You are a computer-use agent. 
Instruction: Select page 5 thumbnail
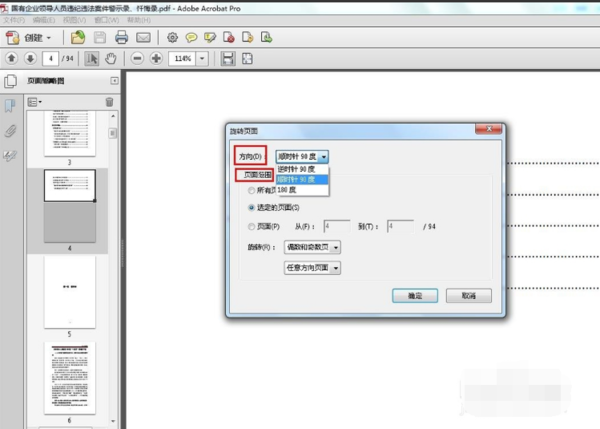point(70,292)
